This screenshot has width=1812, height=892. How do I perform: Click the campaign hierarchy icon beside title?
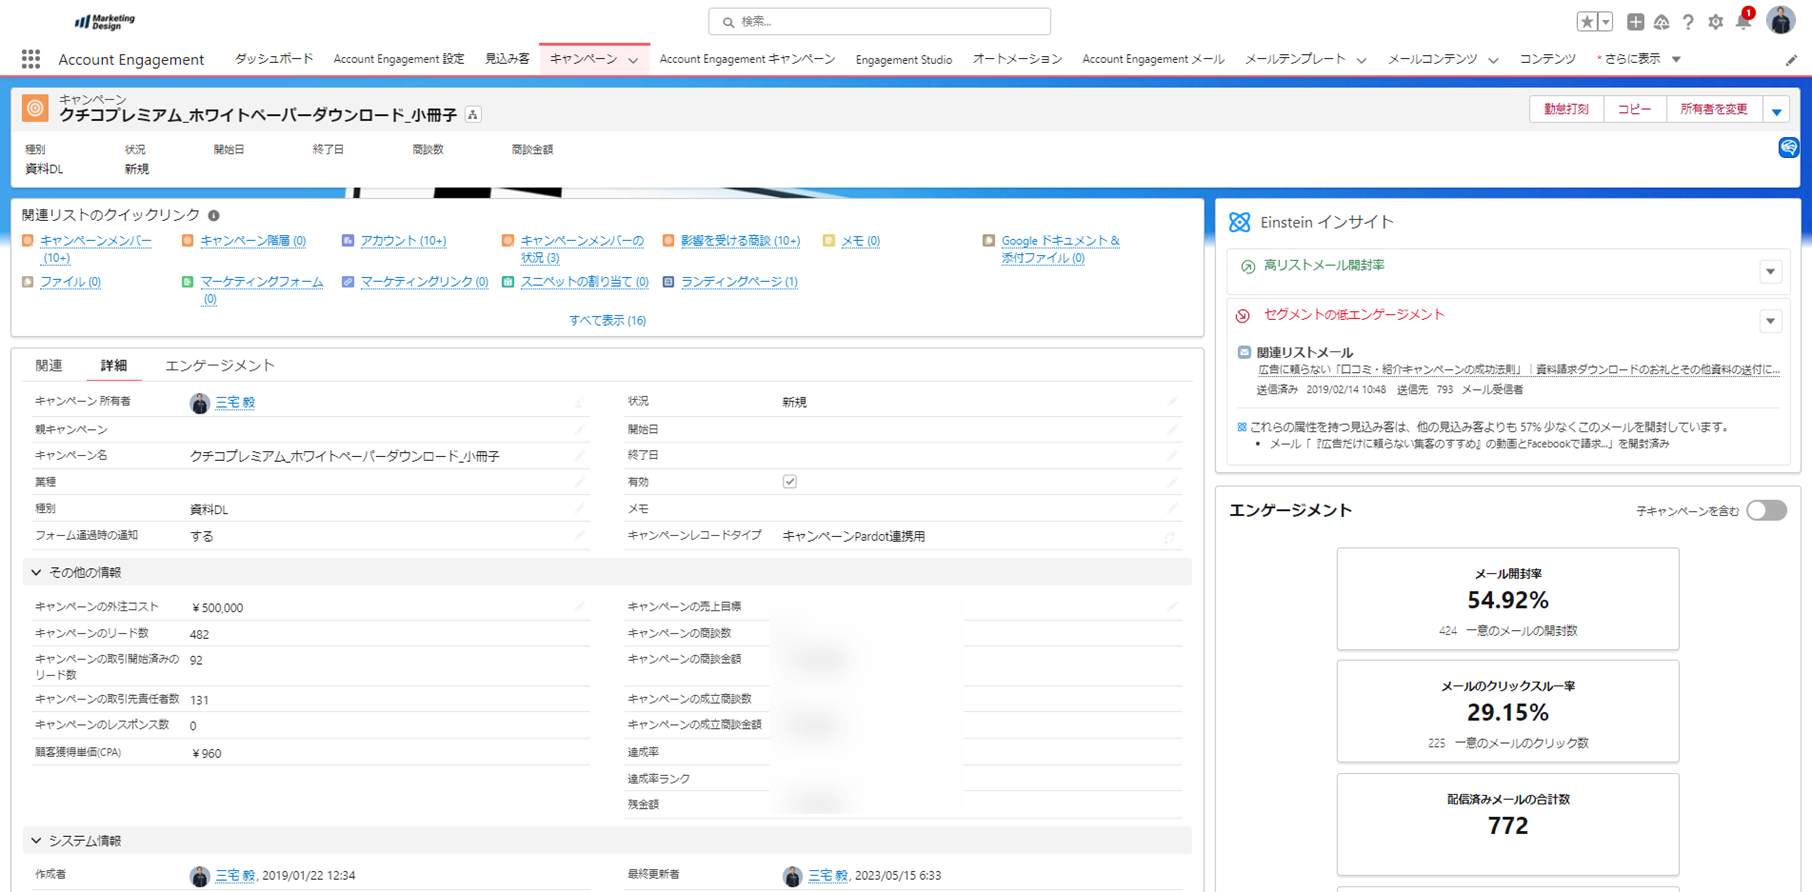pos(473,115)
